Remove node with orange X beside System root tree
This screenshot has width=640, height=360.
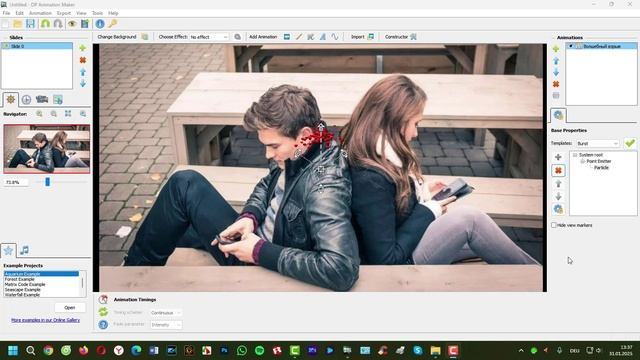tap(558, 170)
